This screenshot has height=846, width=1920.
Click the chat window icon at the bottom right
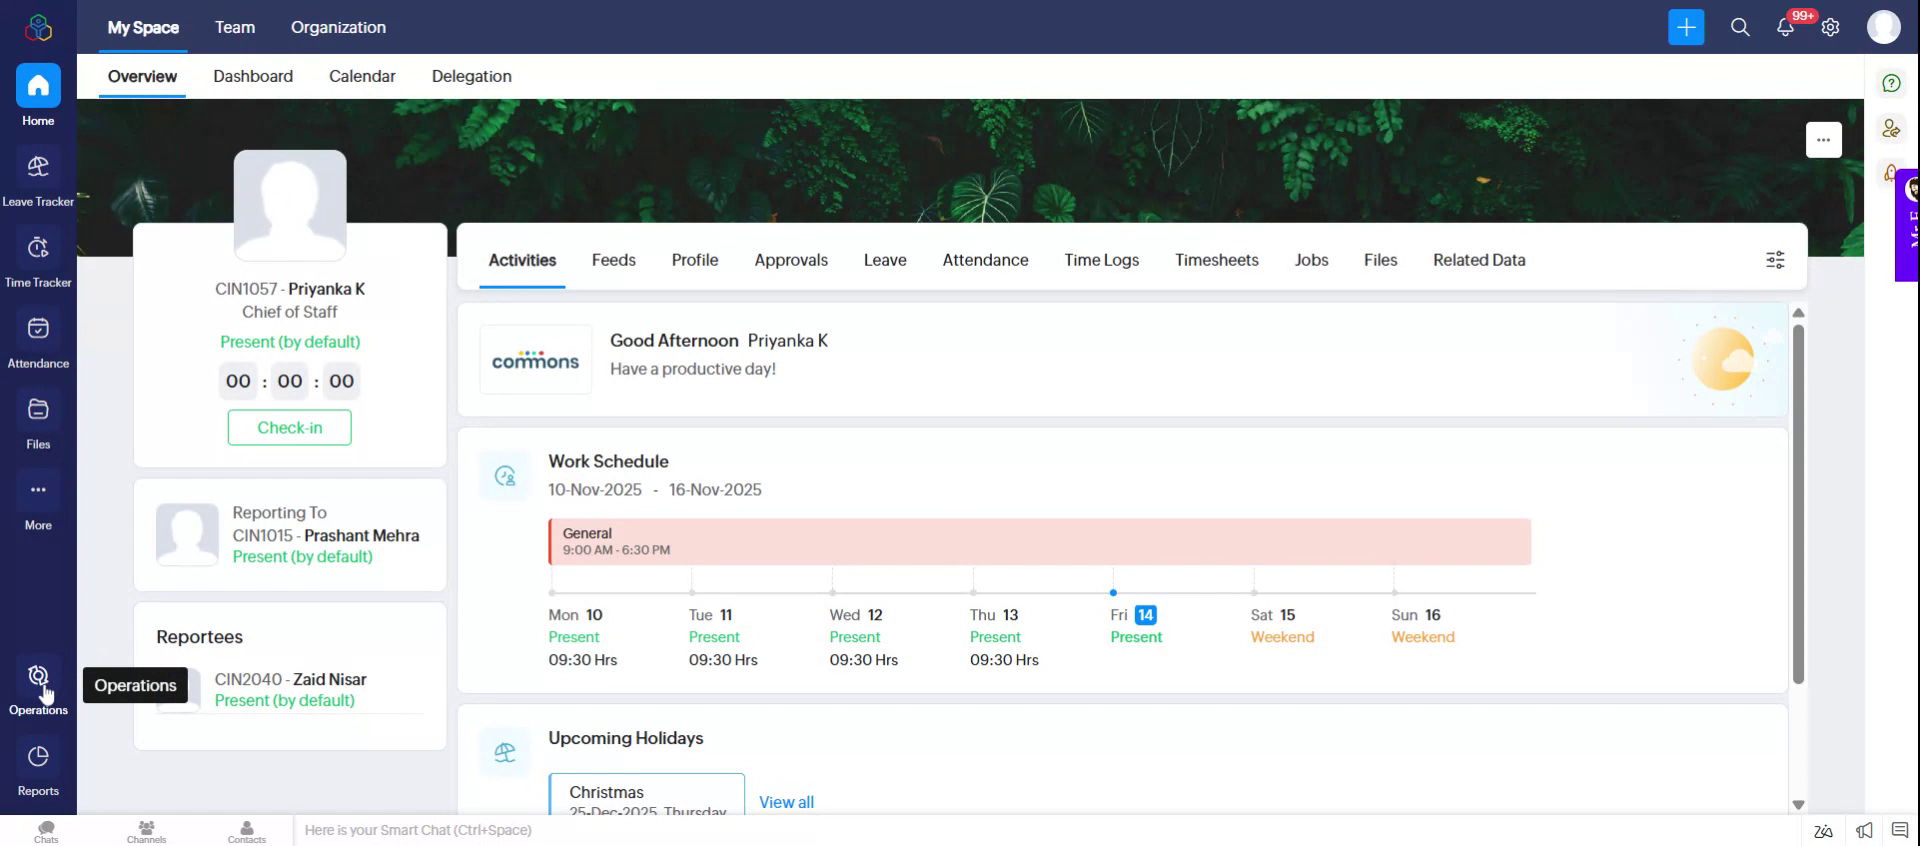point(1900,829)
